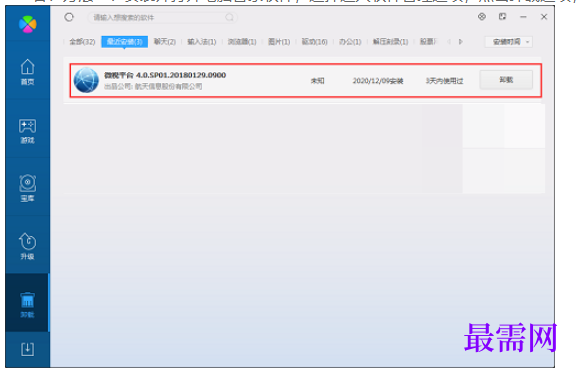The height and width of the screenshot is (369, 576).
Task: Open the 宝库 software library in sidebar
Action: (28, 189)
